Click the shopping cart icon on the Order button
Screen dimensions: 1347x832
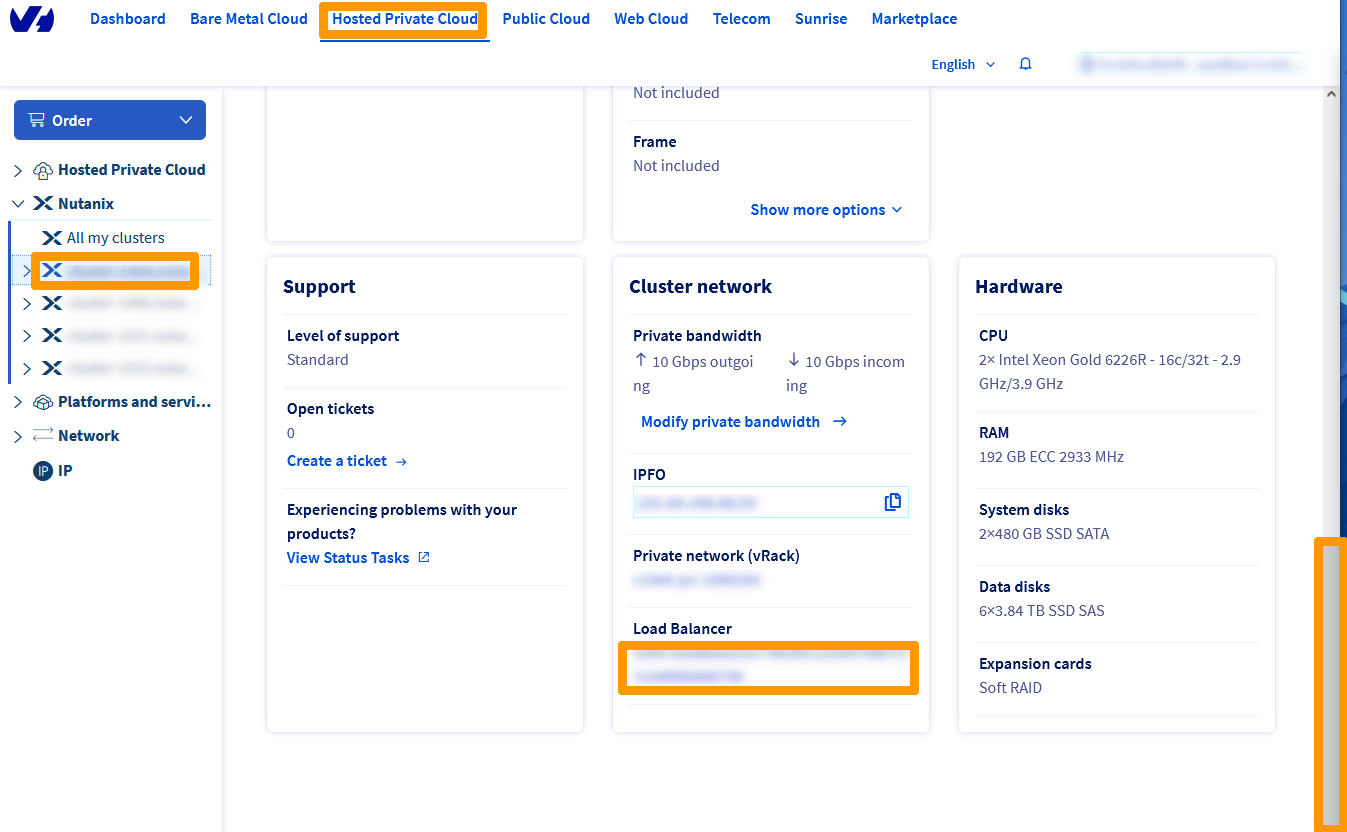[x=35, y=119]
